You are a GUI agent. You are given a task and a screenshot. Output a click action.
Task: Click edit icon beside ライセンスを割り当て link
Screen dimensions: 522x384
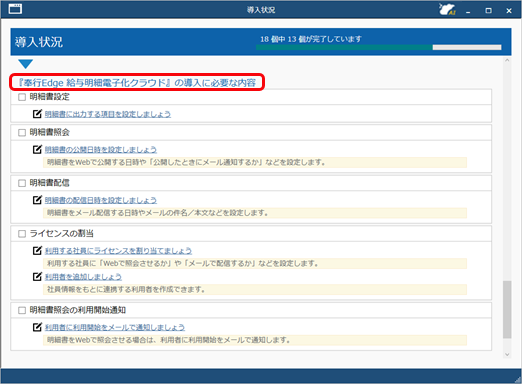tap(37, 250)
